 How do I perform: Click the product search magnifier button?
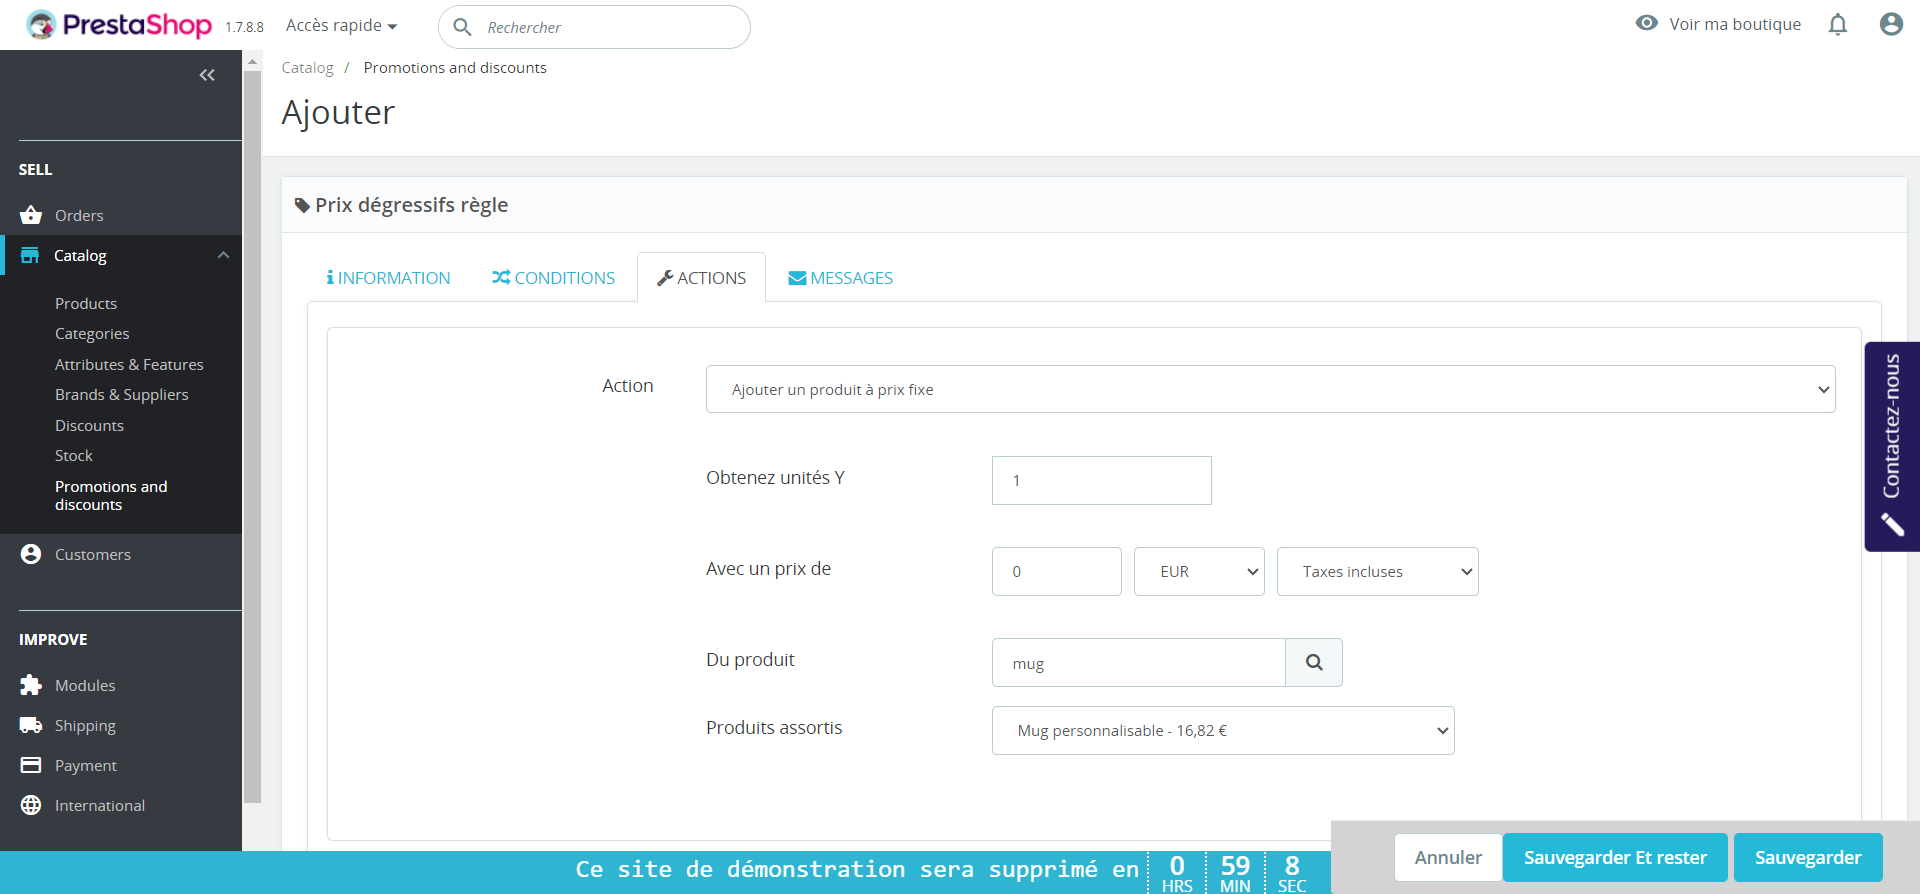tap(1314, 662)
